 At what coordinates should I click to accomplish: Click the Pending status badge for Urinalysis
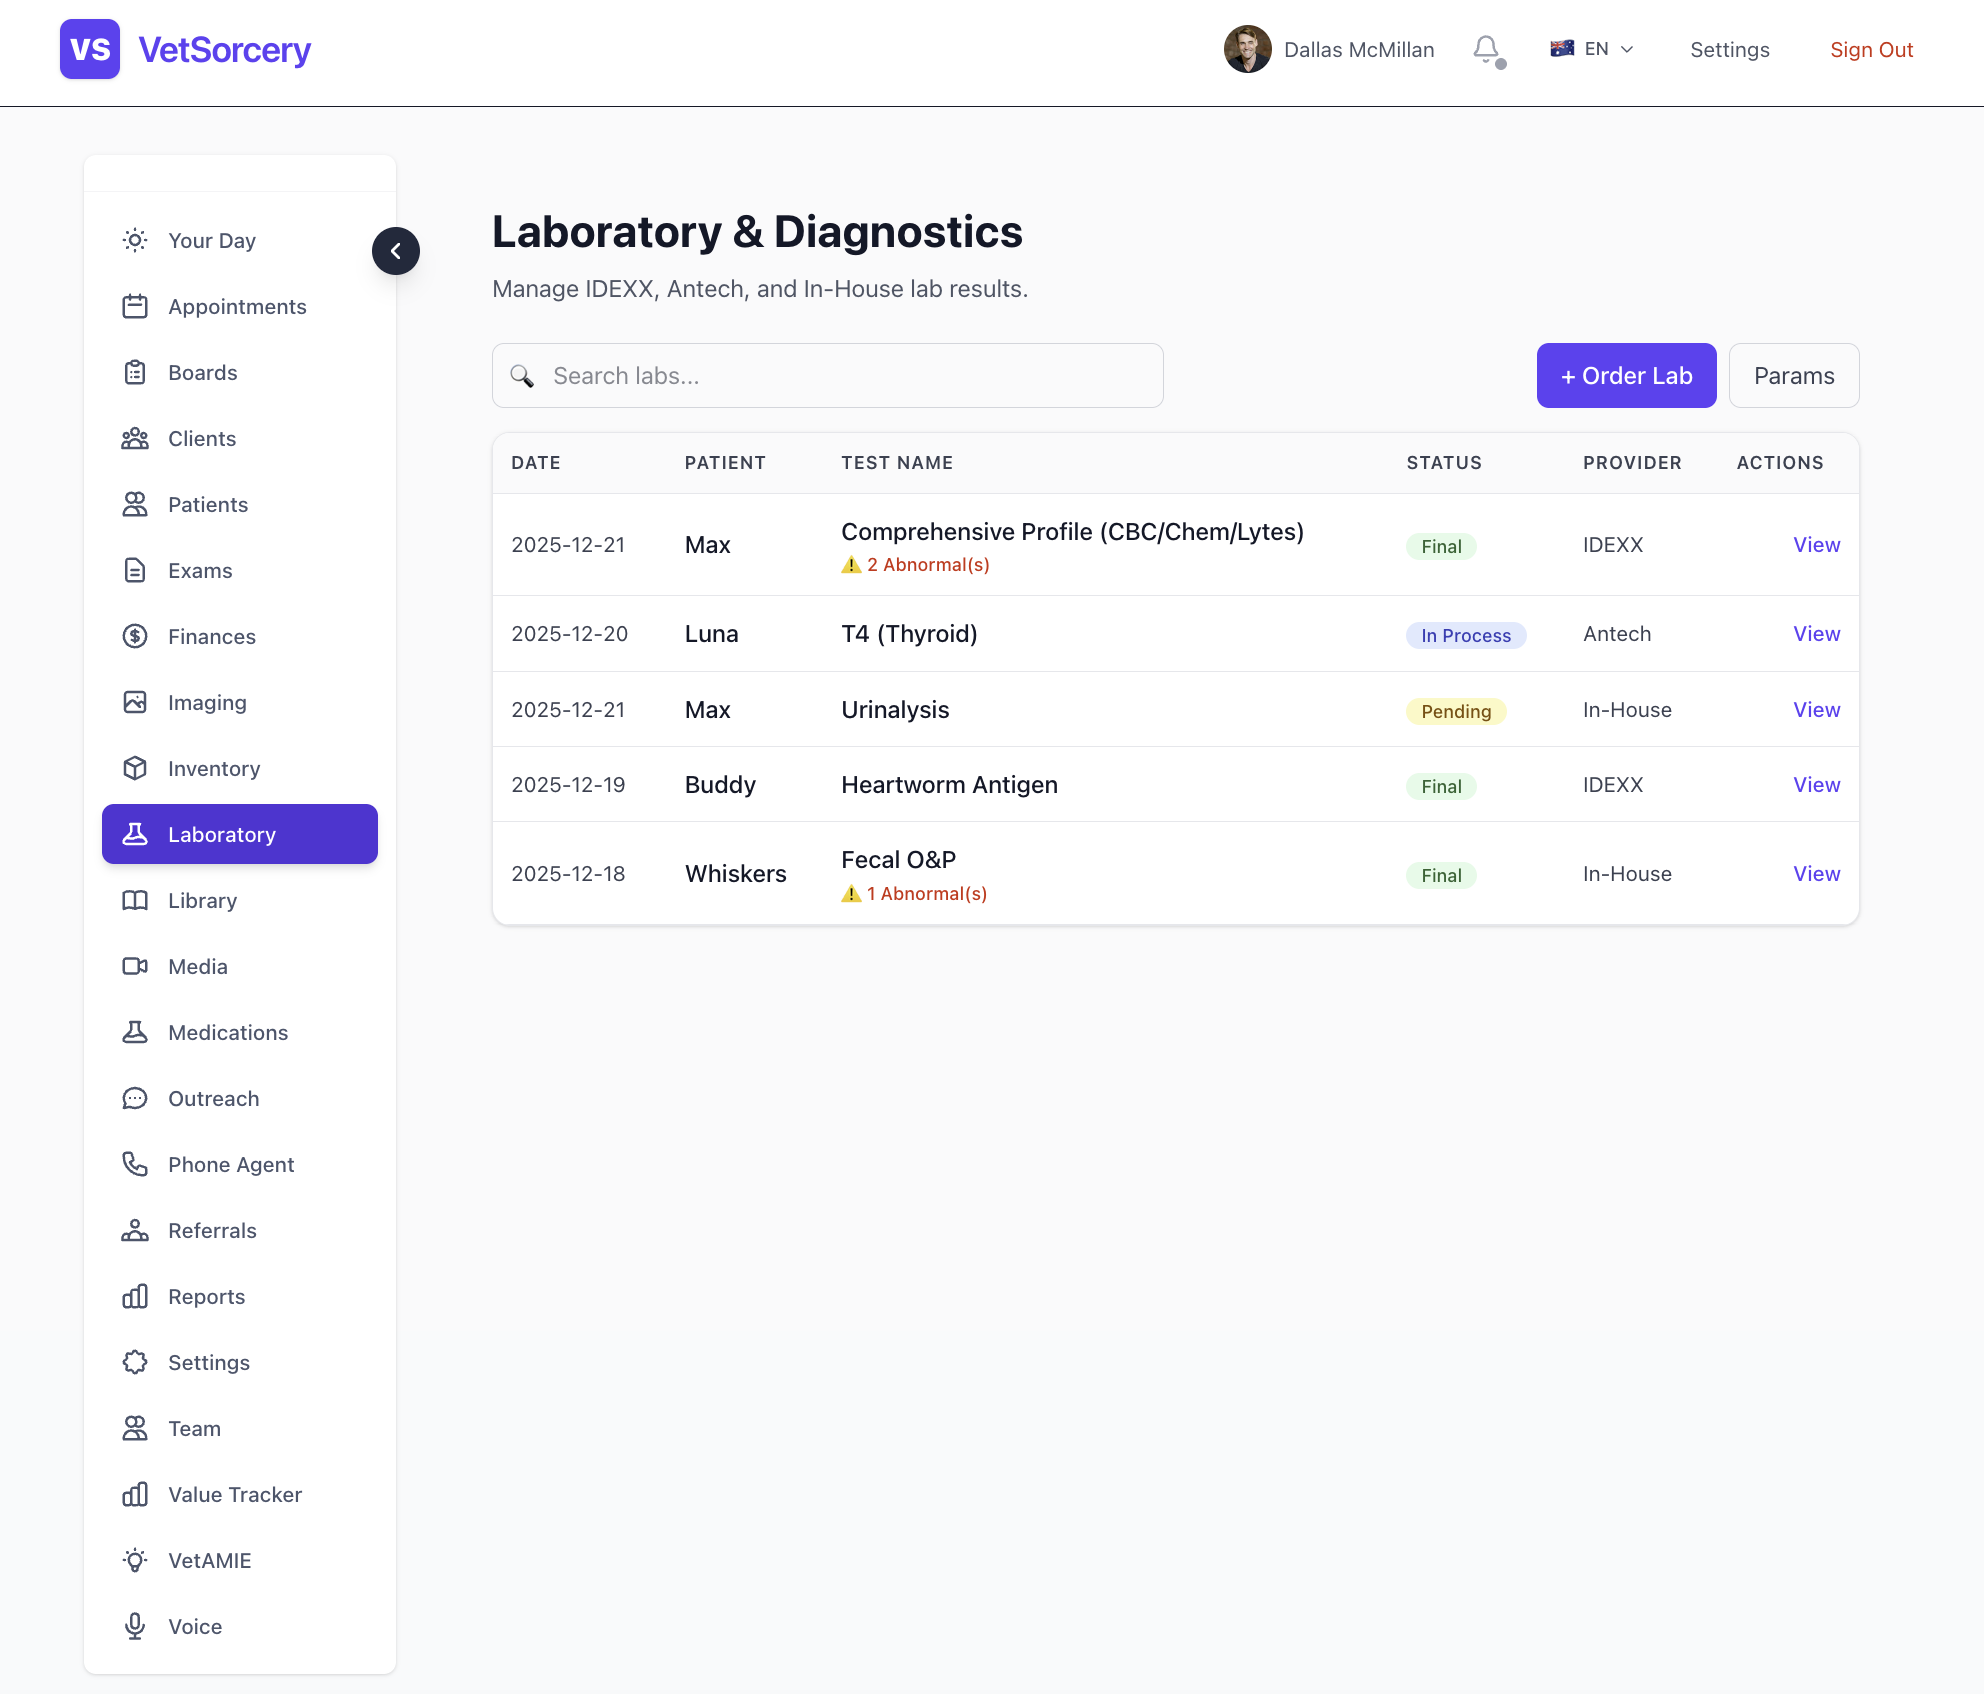click(1455, 711)
